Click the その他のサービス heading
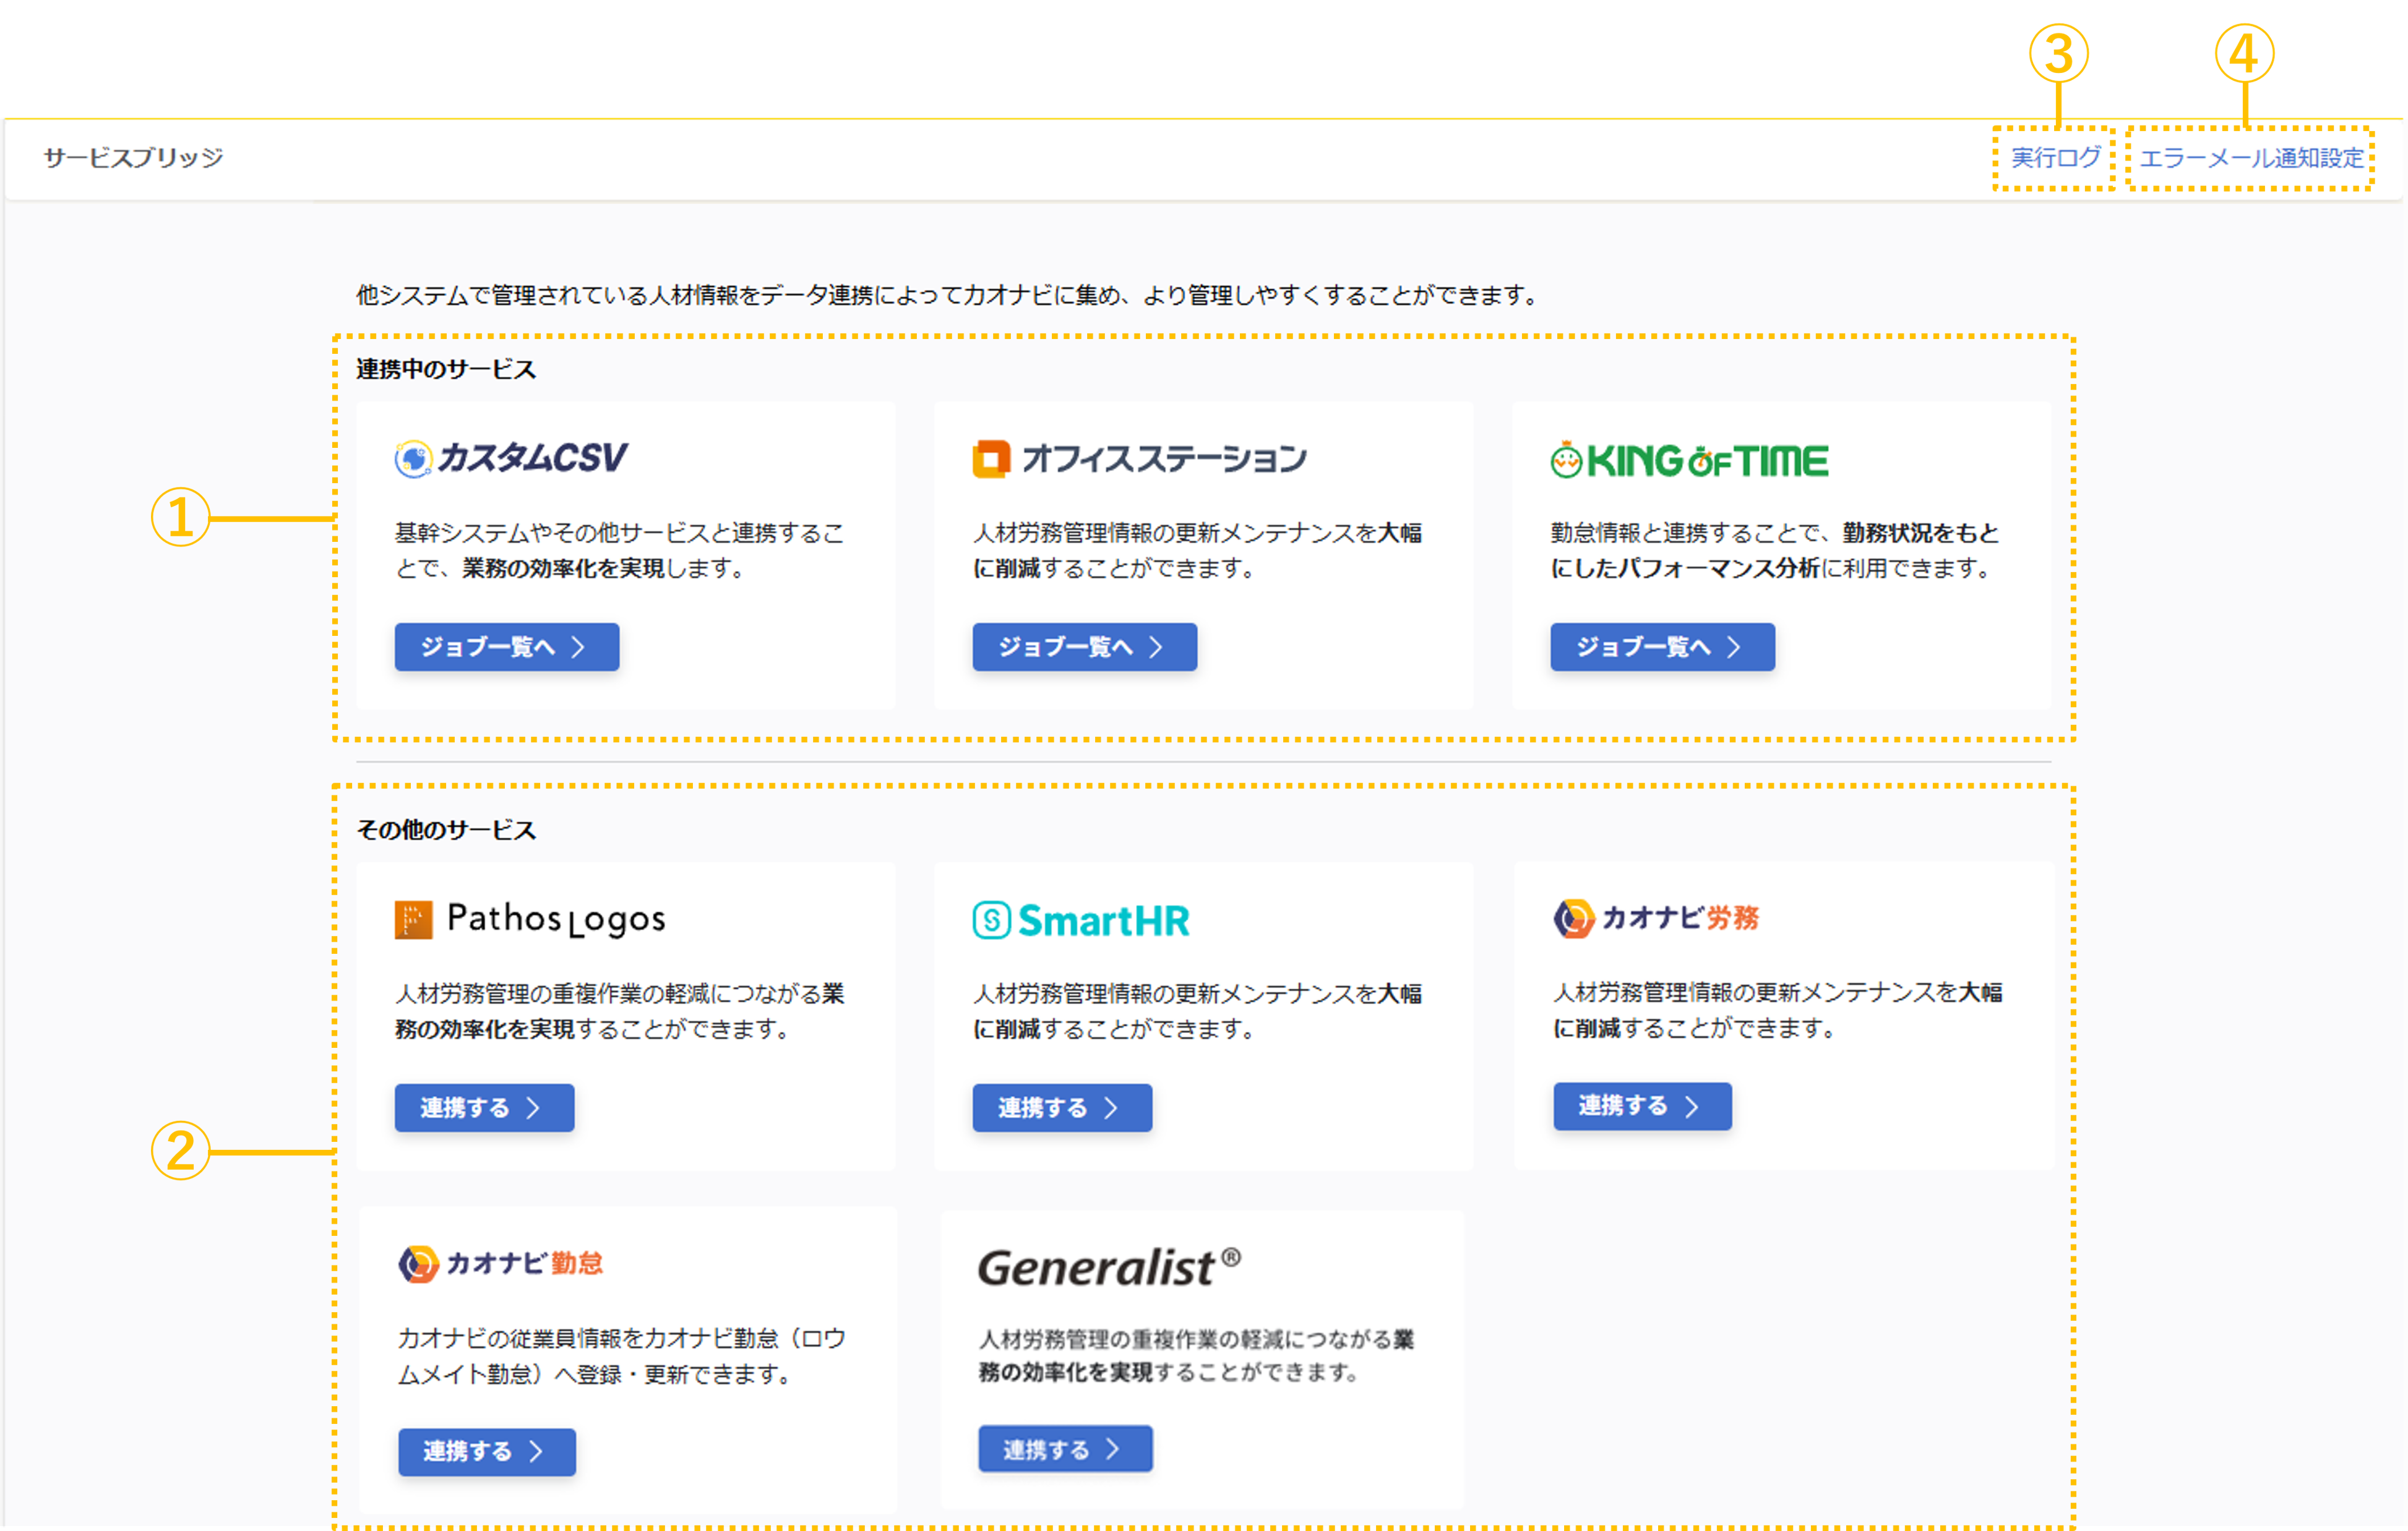 pos(446,830)
